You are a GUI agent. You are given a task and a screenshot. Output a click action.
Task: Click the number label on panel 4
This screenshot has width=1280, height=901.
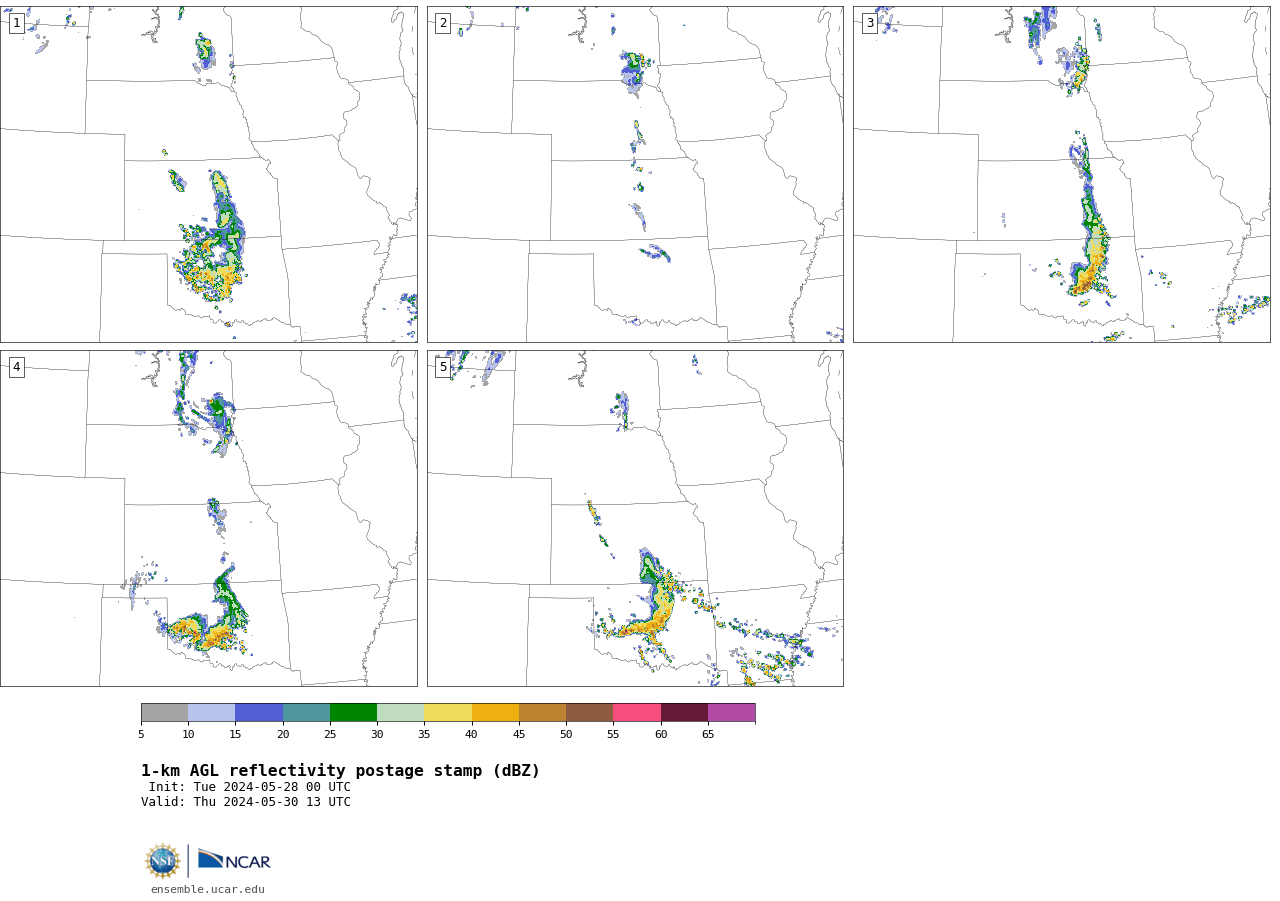click(x=17, y=367)
